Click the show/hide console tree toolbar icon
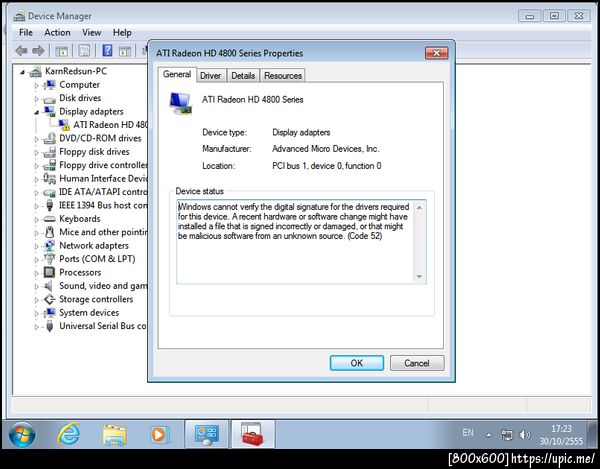This screenshot has height=469, width=600. point(61,50)
